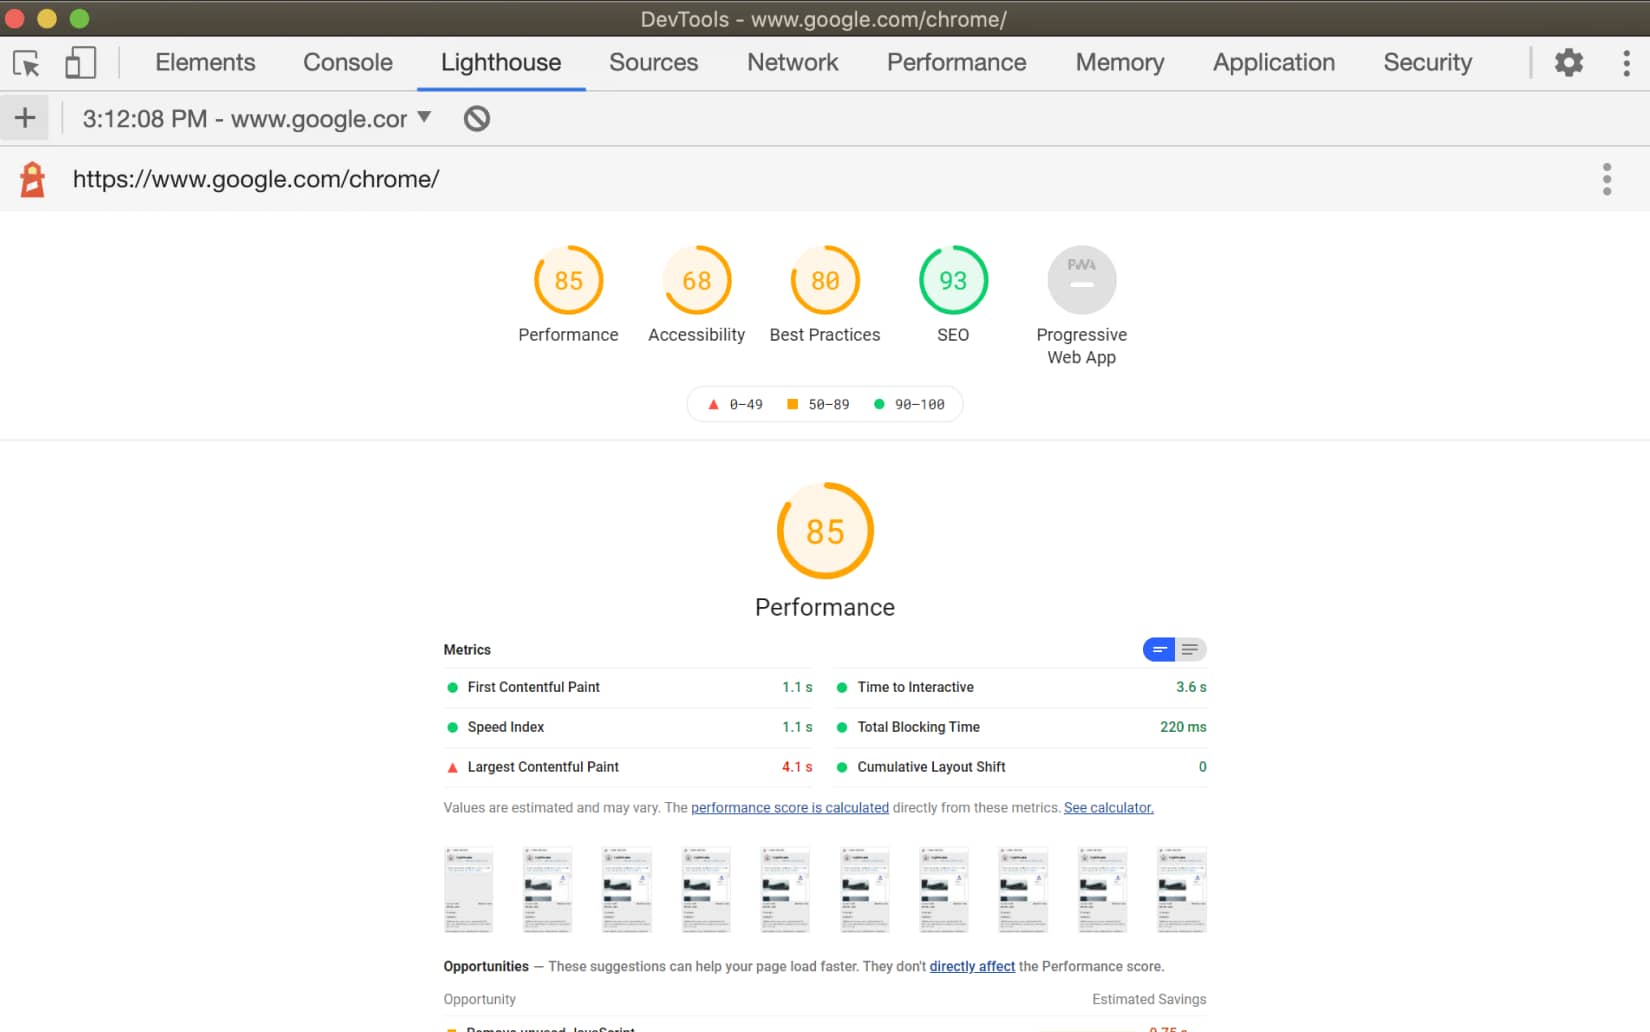Open the customize DevTools three-dot menu
Viewport: 1650px width, 1032px height.
[x=1627, y=62]
